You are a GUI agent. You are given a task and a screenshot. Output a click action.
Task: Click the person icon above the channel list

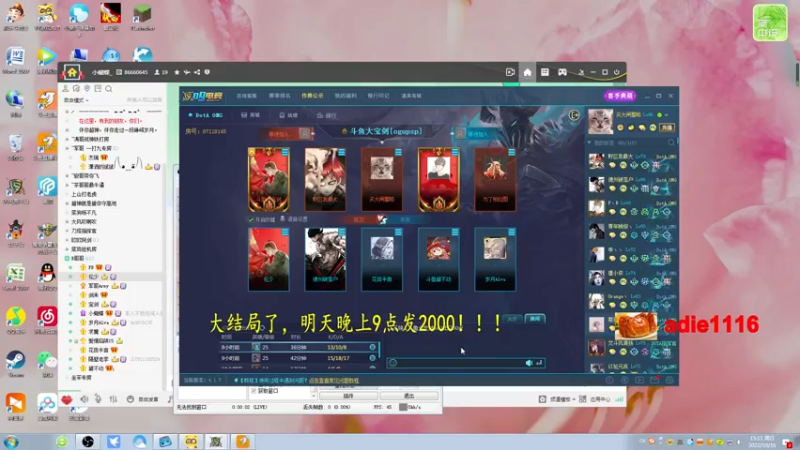(x=66, y=89)
